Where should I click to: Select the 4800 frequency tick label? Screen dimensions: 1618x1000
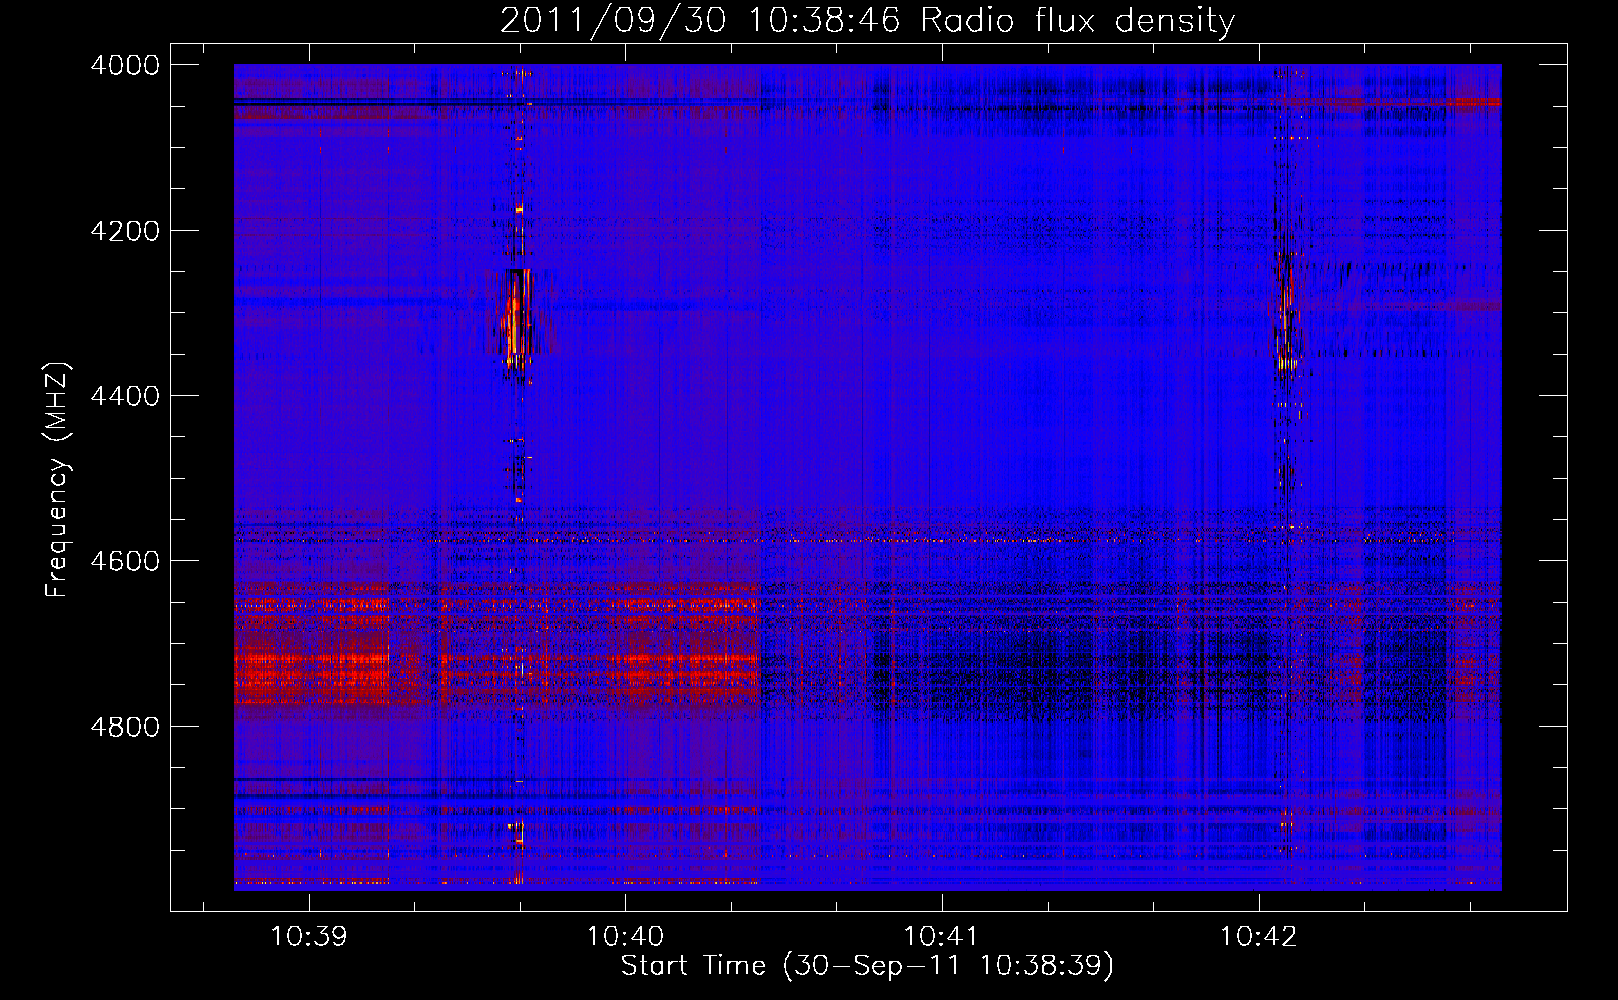click(x=125, y=726)
